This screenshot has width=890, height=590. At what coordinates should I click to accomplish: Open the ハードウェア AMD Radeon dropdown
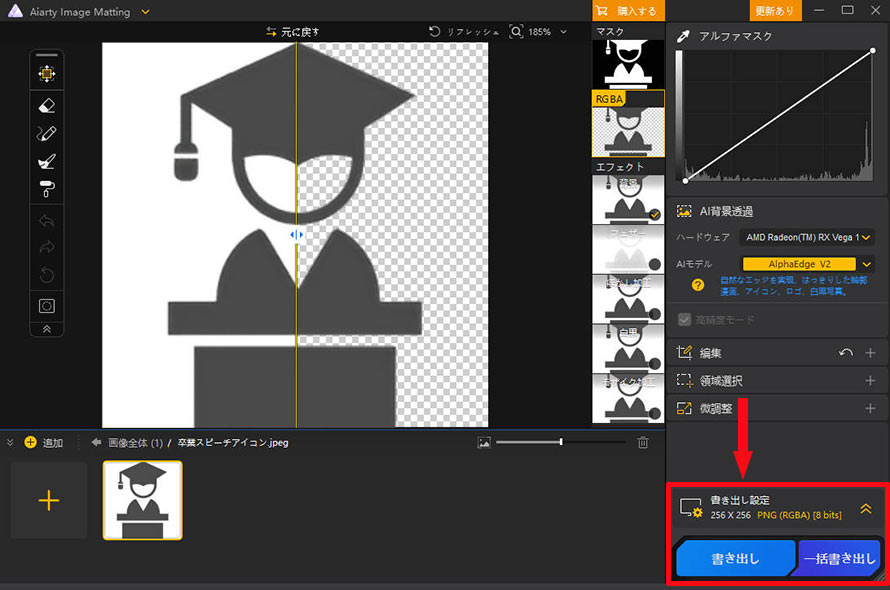pyautogui.click(x=807, y=237)
